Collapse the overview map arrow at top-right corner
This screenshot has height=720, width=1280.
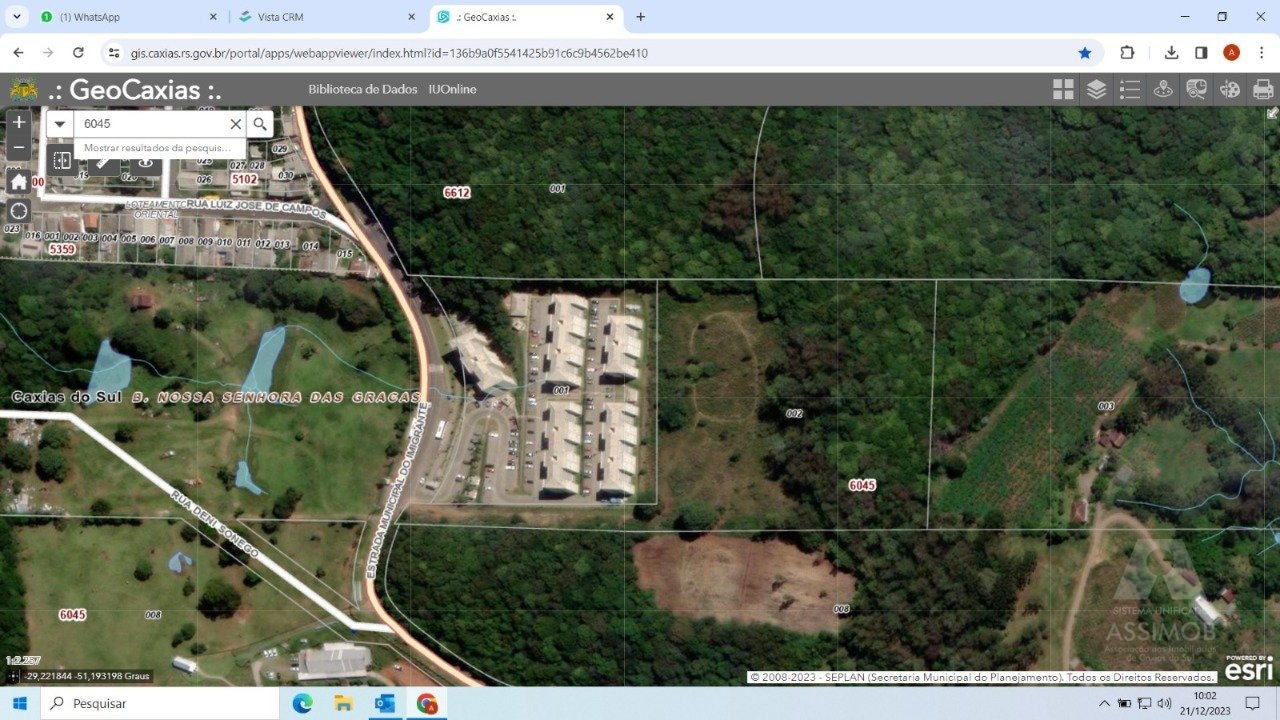(x=1272, y=113)
